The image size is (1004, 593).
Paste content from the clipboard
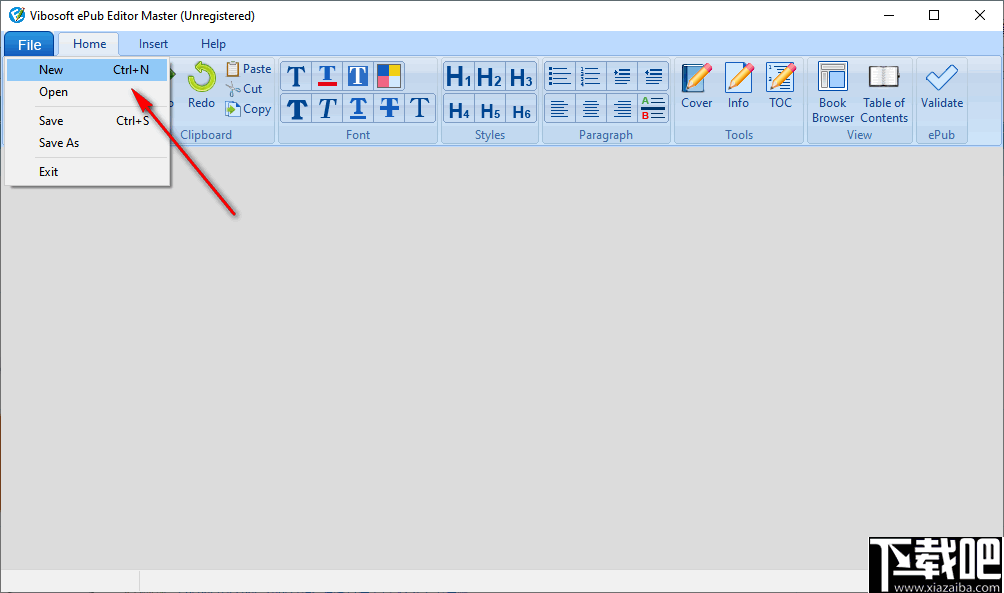[248, 68]
